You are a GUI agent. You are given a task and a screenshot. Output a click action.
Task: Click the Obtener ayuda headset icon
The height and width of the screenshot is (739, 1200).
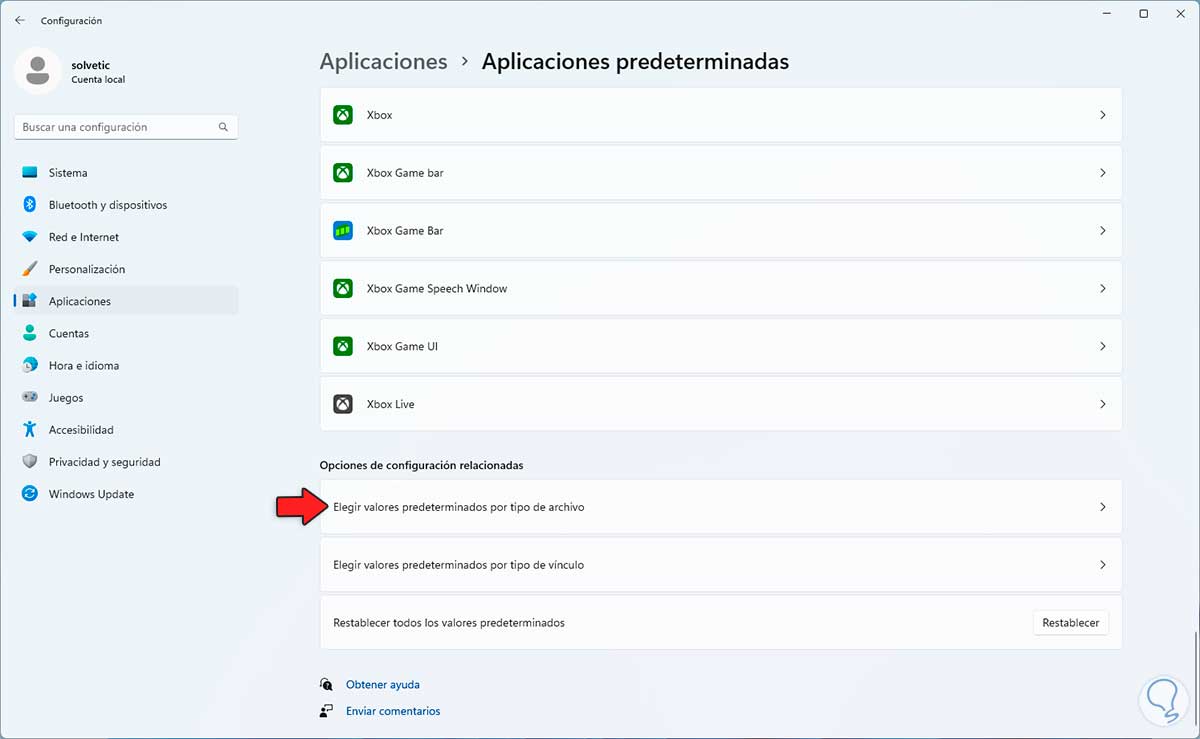tap(326, 685)
